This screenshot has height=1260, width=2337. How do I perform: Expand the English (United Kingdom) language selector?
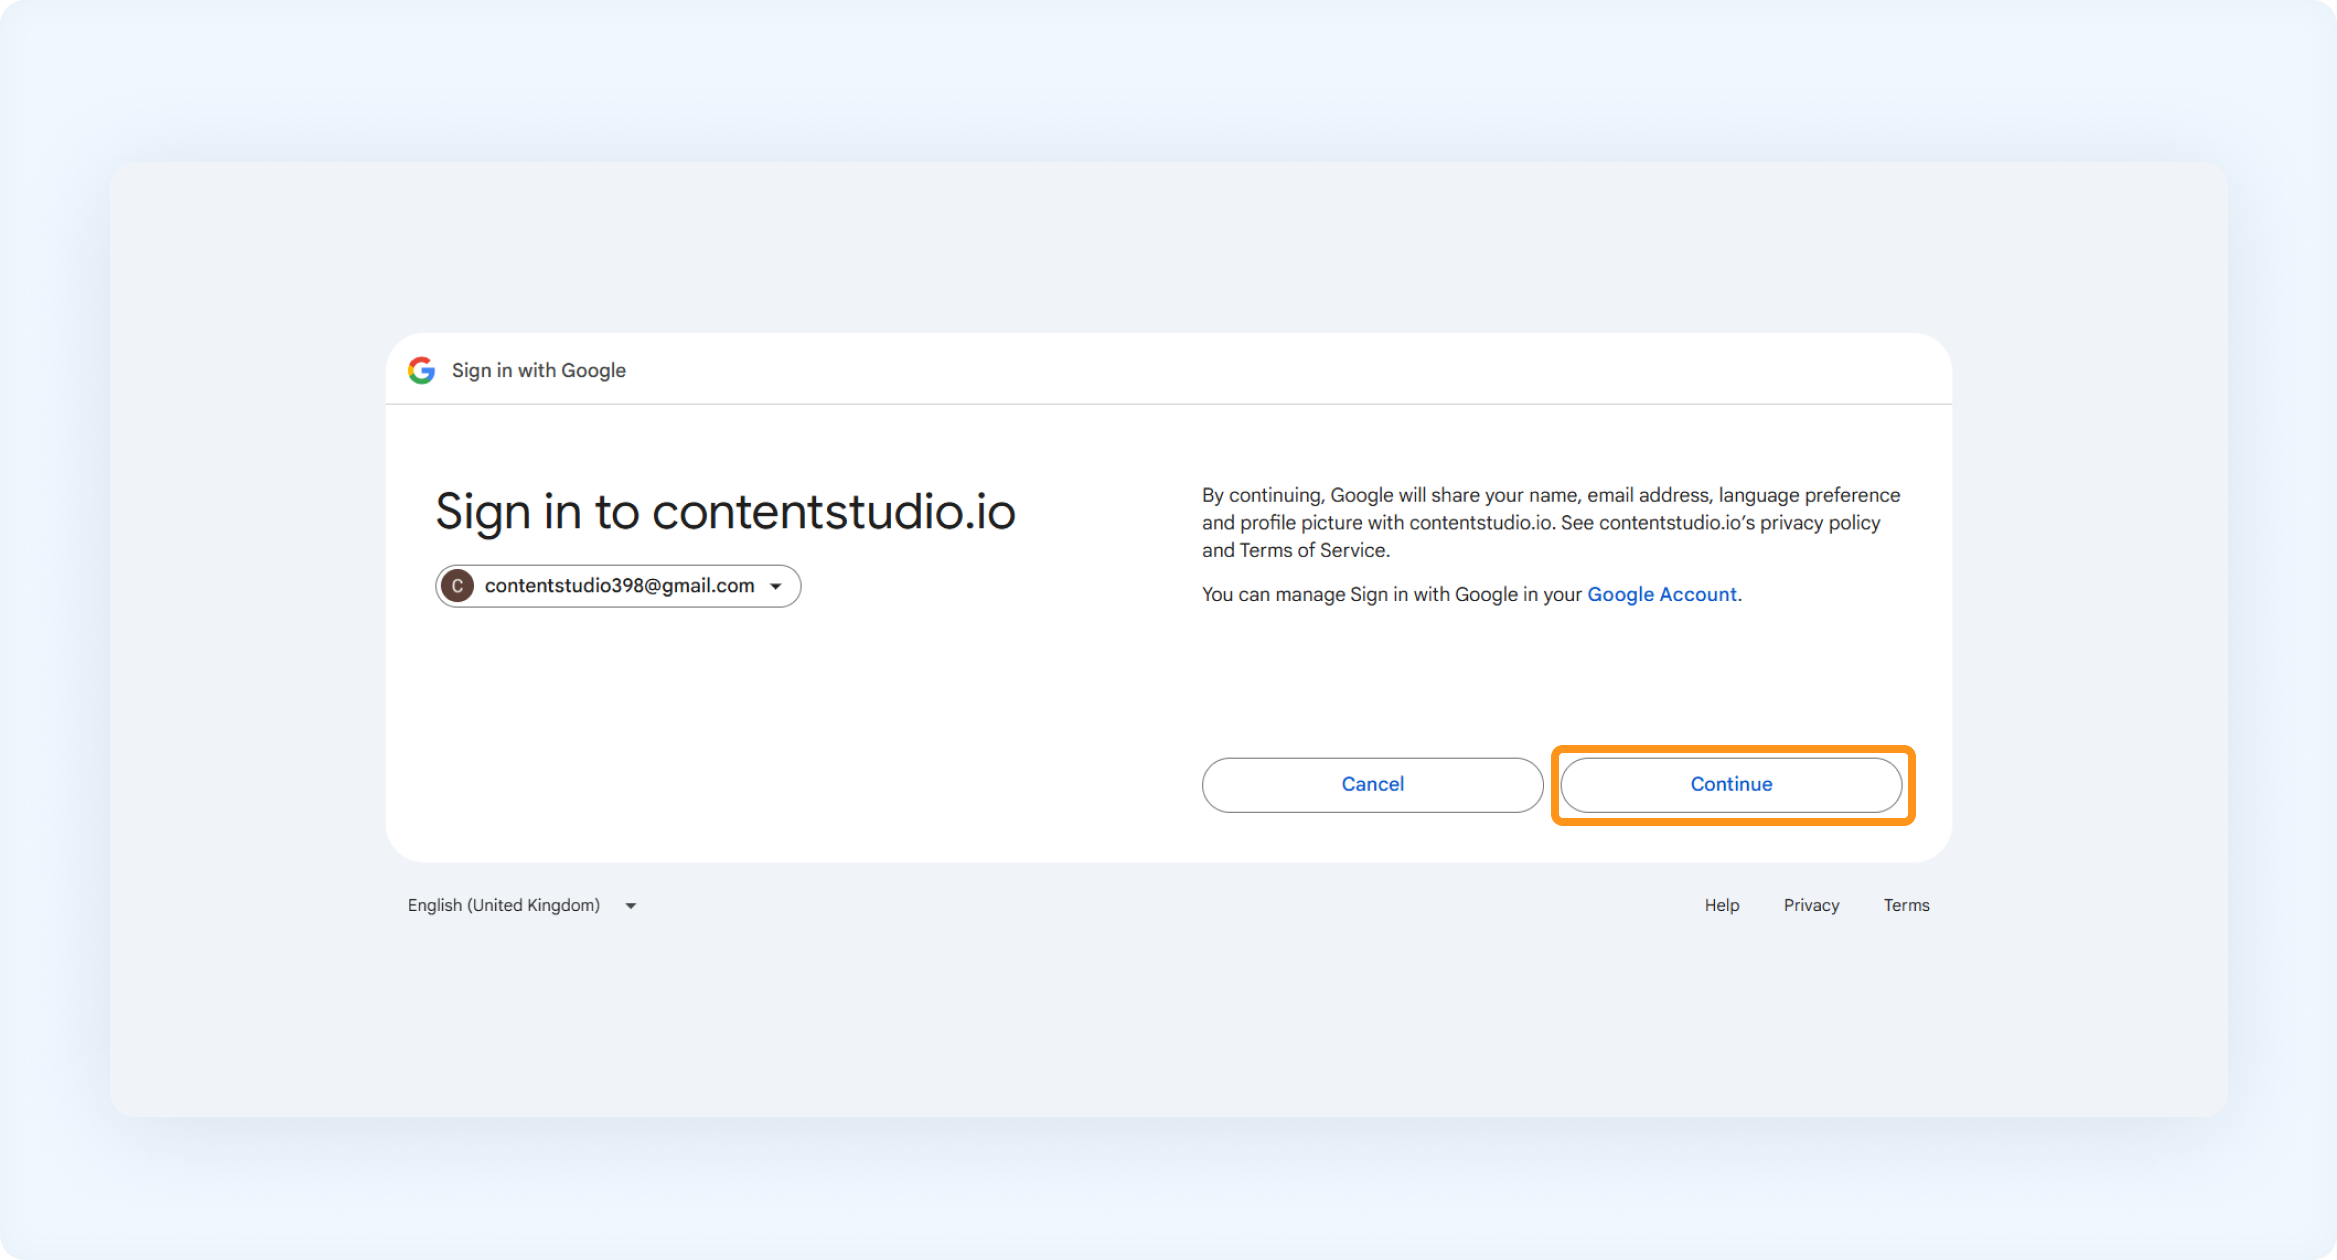(x=522, y=905)
